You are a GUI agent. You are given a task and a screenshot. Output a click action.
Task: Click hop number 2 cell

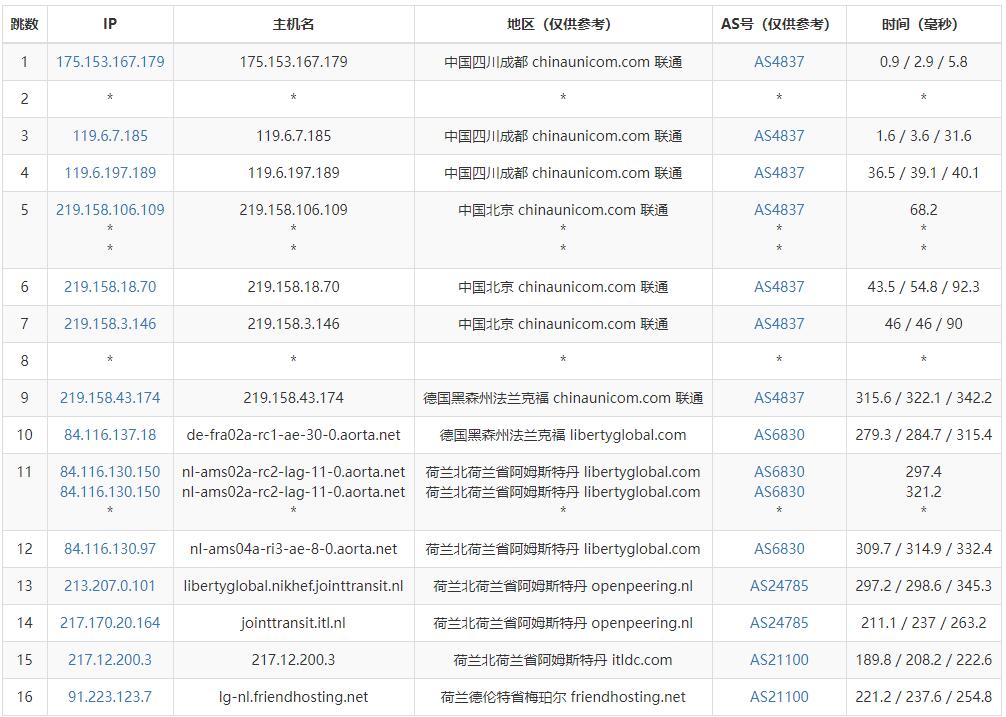click(x=24, y=99)
